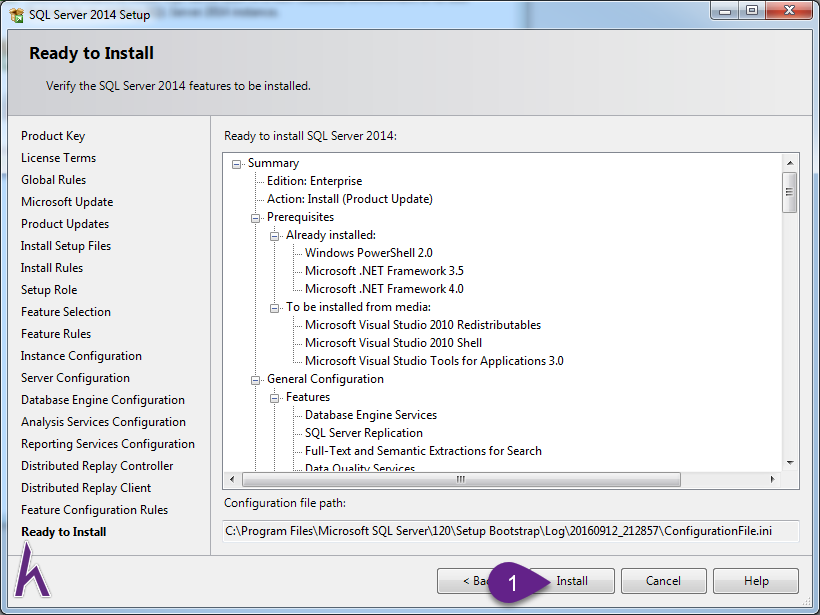The width and height of the screenshot is (820, 615).
Task: Click the horizontal scrollbar left arrow
Action: coord(232,479)
